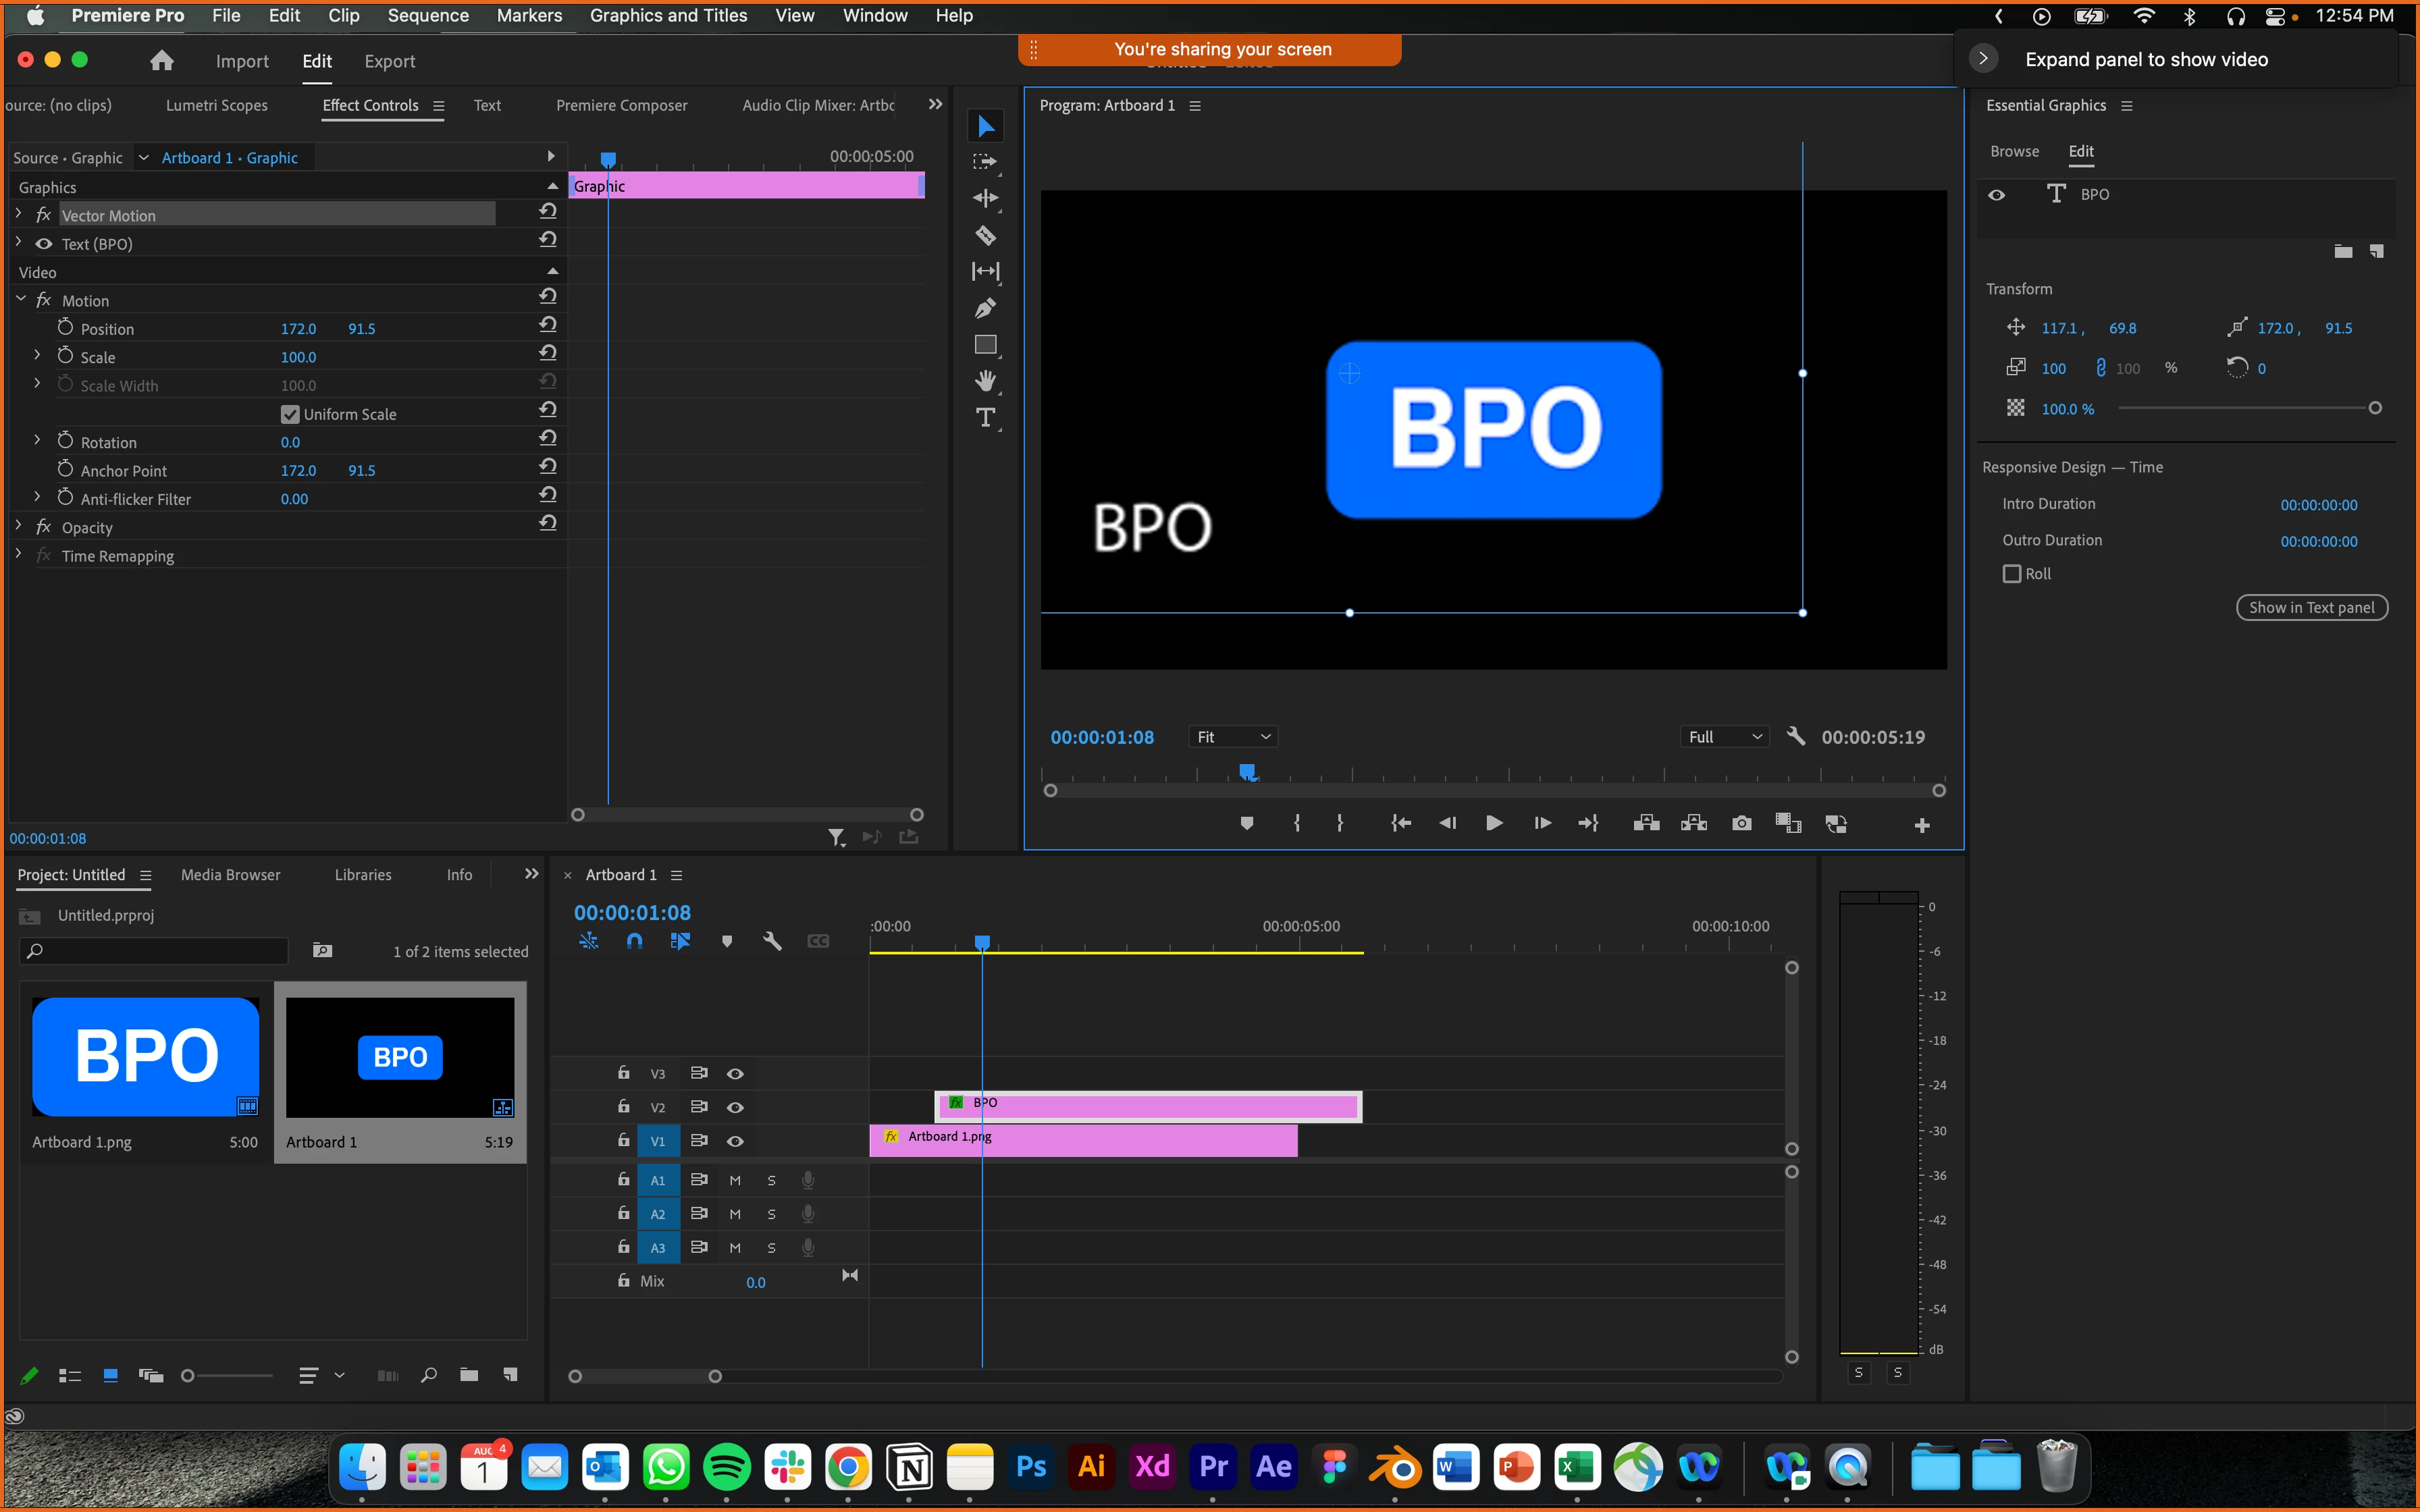Solo audio track A2
Viewport: 2420px width, 1512px height.
coord(771,1214)
